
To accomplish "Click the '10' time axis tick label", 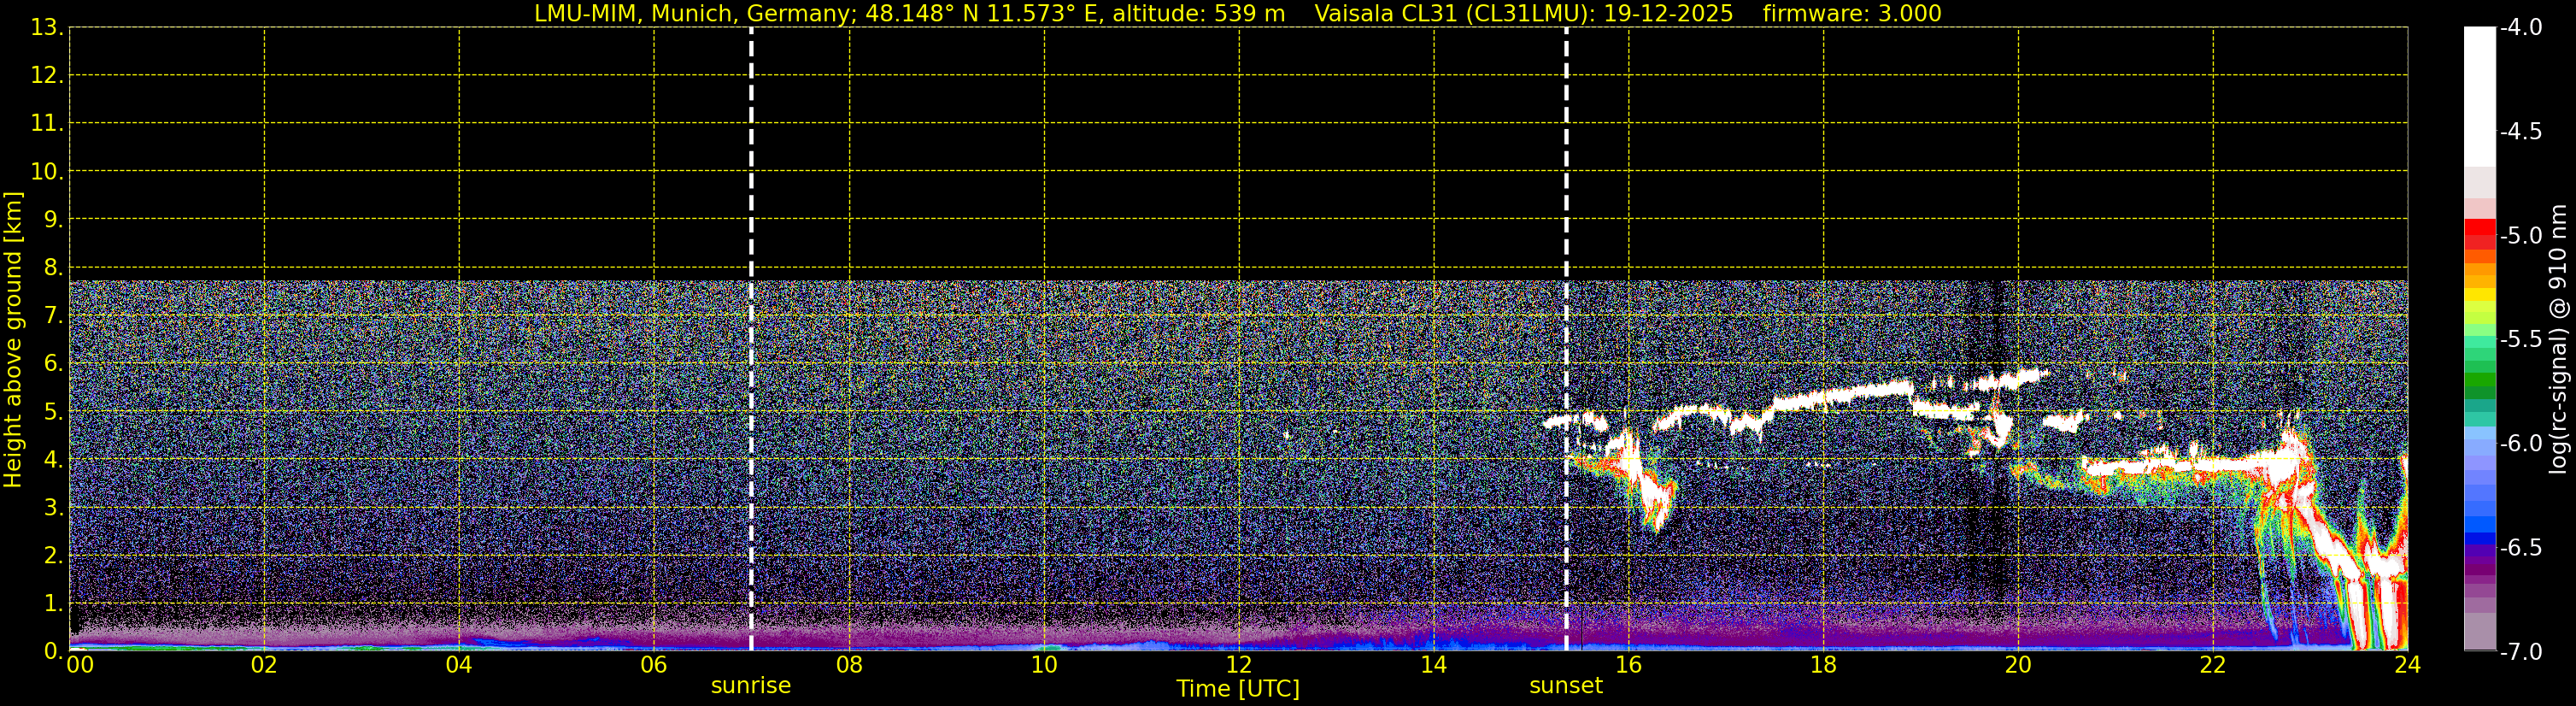I will tap(1044, 665).
